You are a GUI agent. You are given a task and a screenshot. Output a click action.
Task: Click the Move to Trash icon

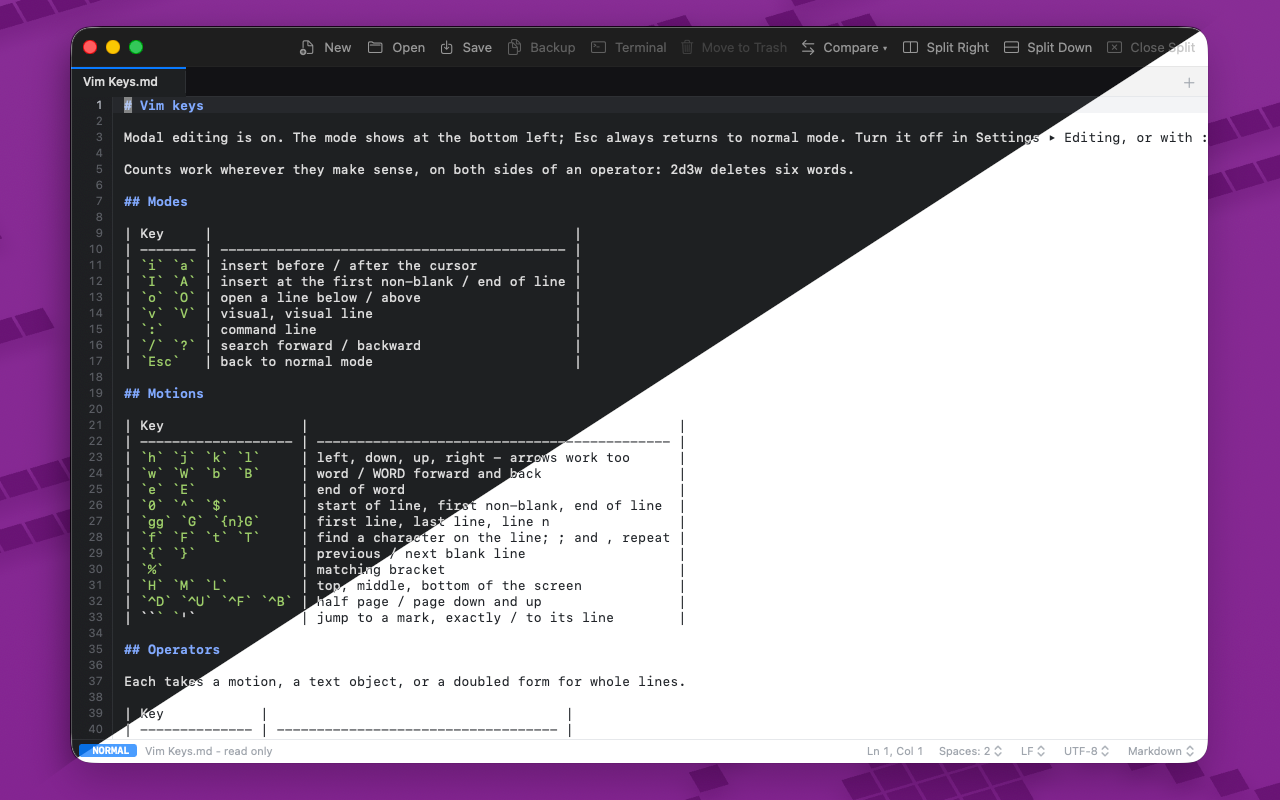pos(687,47)
